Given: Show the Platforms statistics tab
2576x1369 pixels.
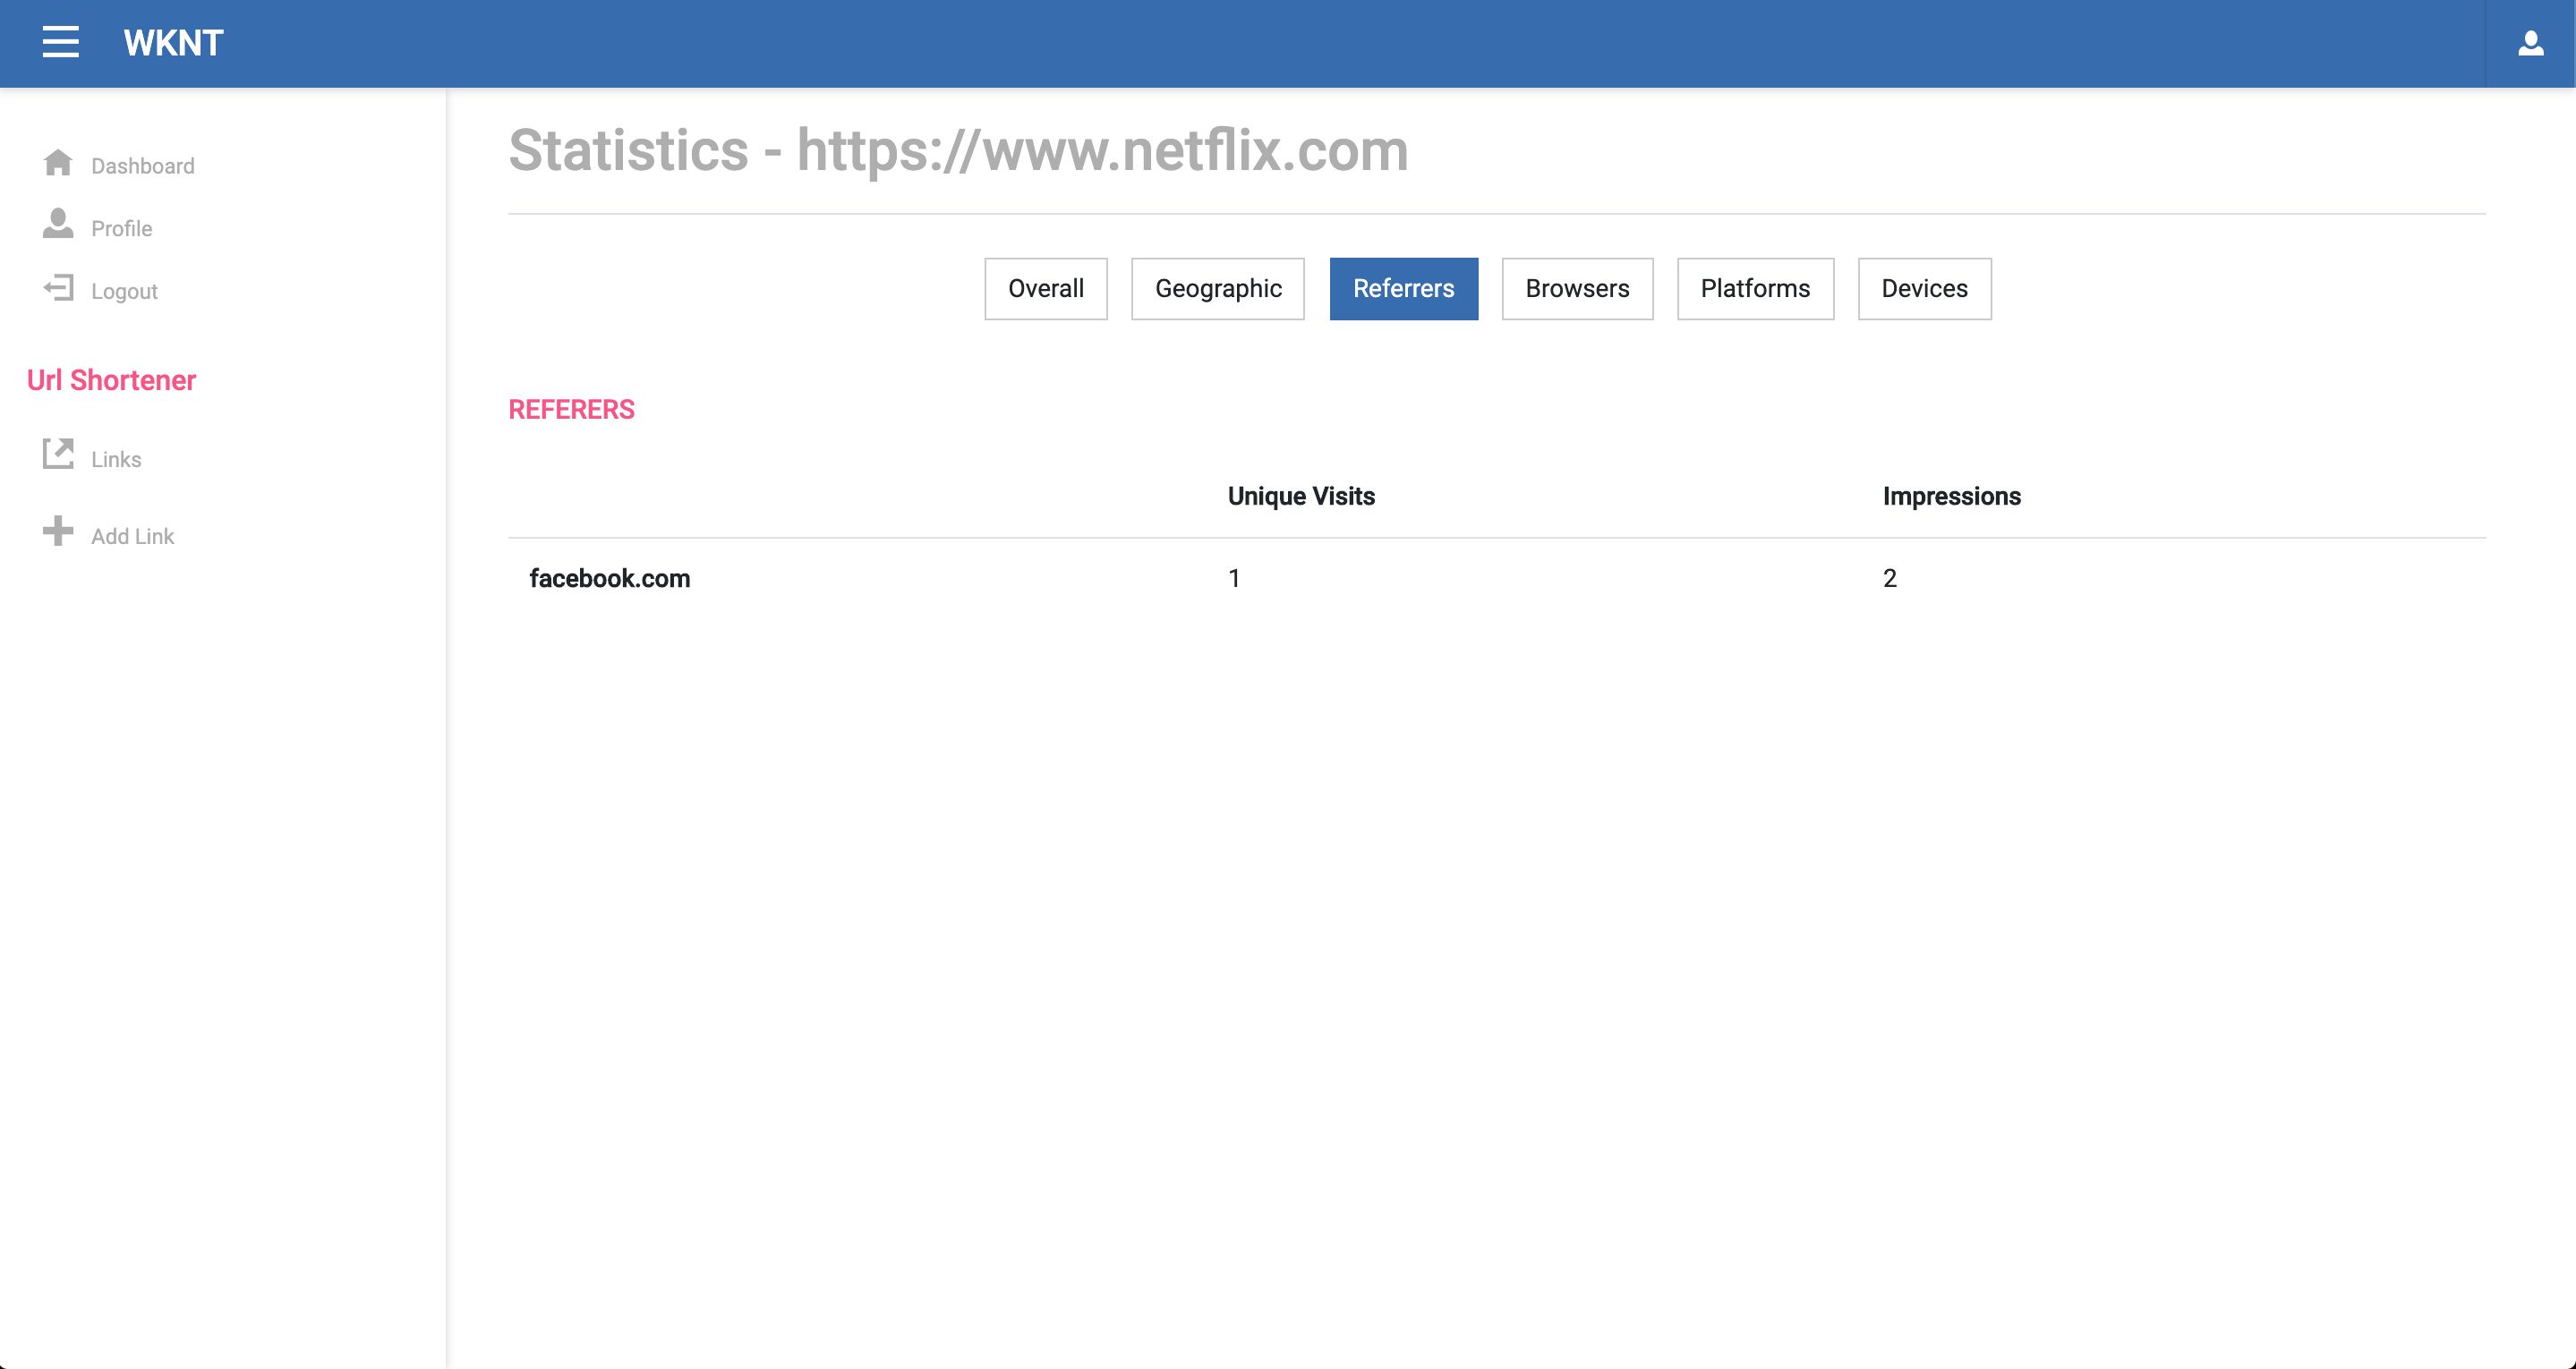Looking at the screenshot, I should tap(1754, 289).
